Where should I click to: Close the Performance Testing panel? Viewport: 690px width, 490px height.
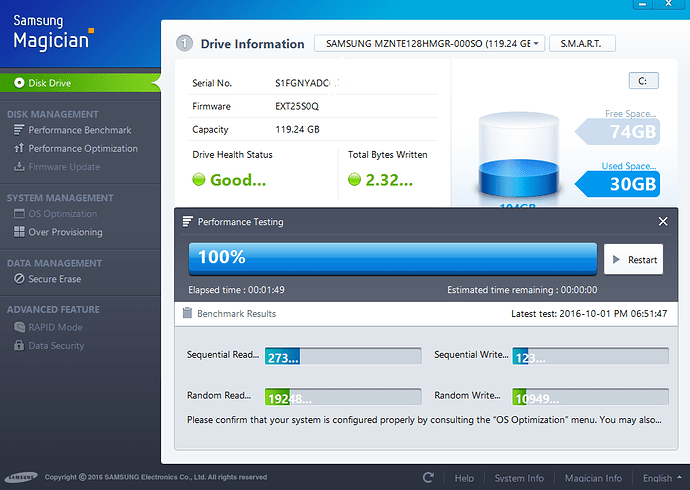click(663, 221)
